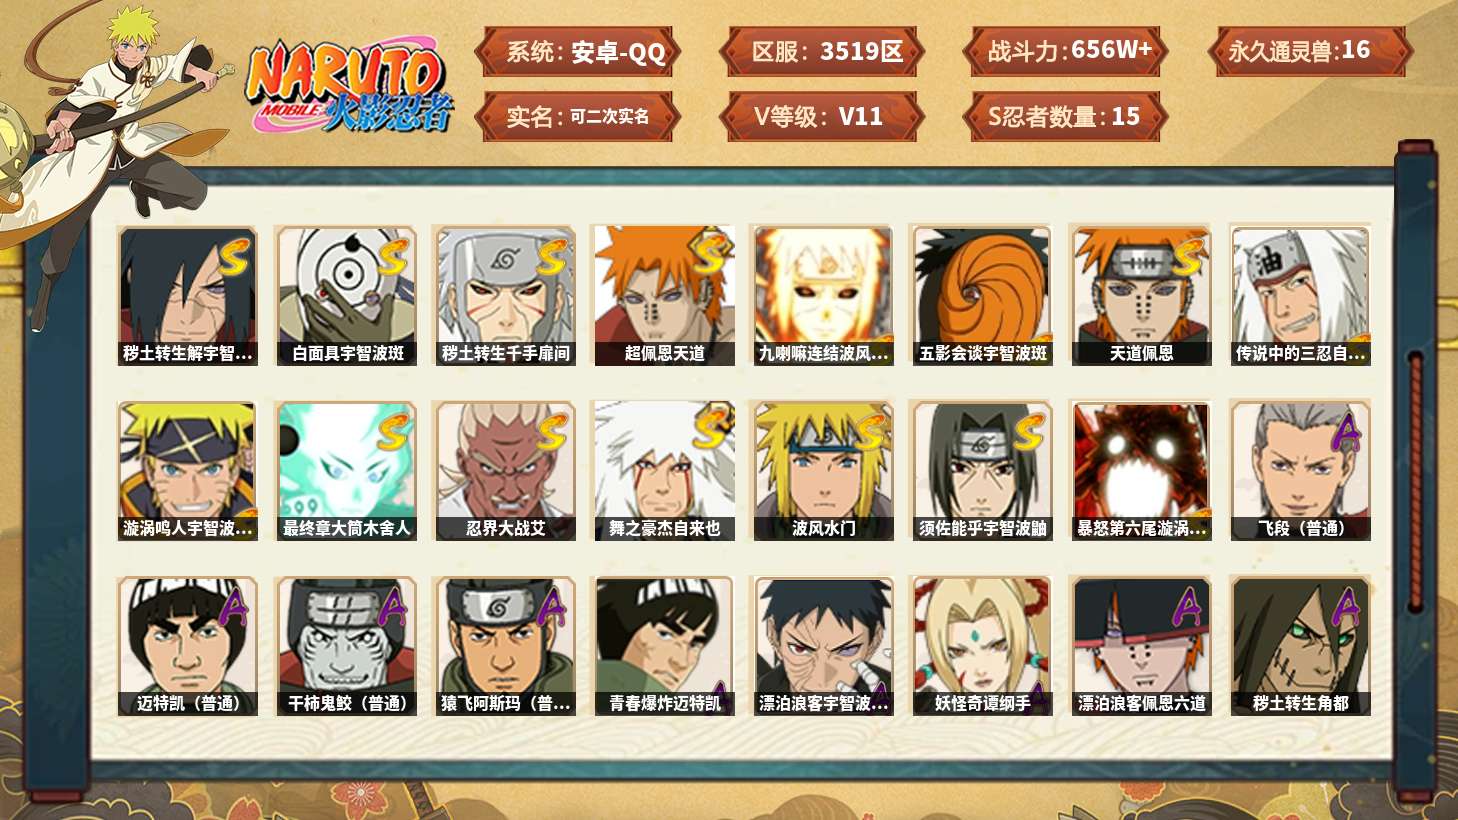The image size is (1458, 820).
Task: Click the 战斗力 656W+ badge
Action: point(1066,51)
